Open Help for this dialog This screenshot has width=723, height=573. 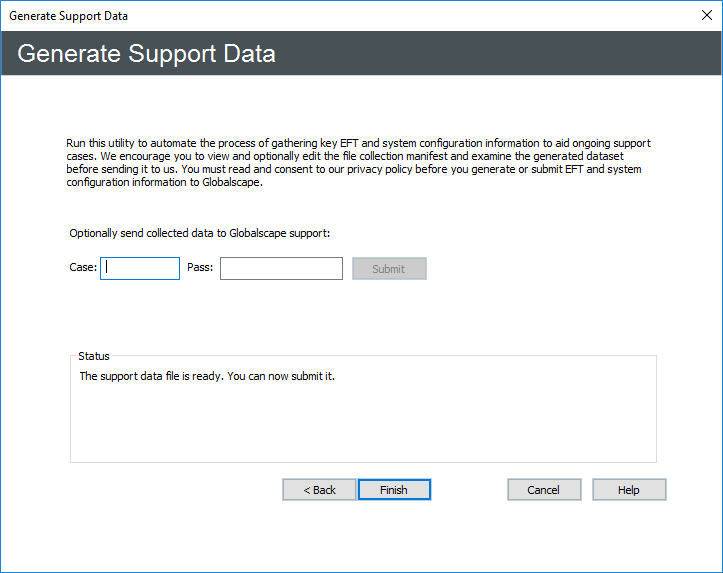628,490
